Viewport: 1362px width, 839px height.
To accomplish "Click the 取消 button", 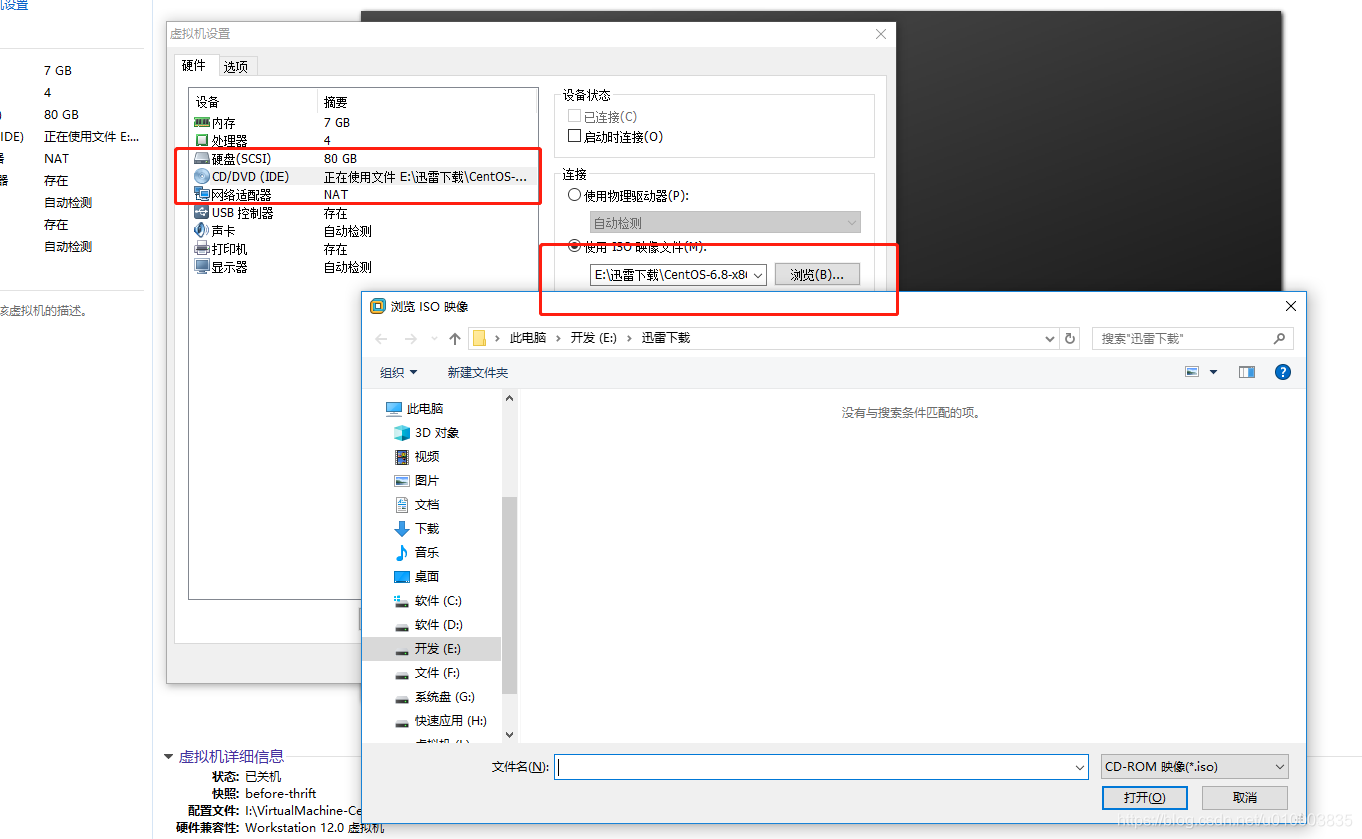I will [x=1244, y=798].
